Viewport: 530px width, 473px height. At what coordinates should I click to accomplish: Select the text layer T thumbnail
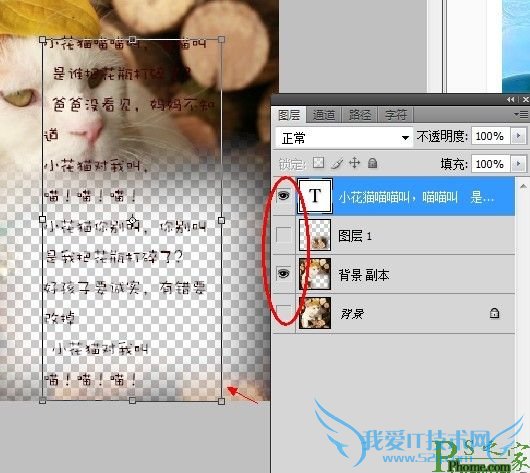pyautogui.click(x=315, y=196)
